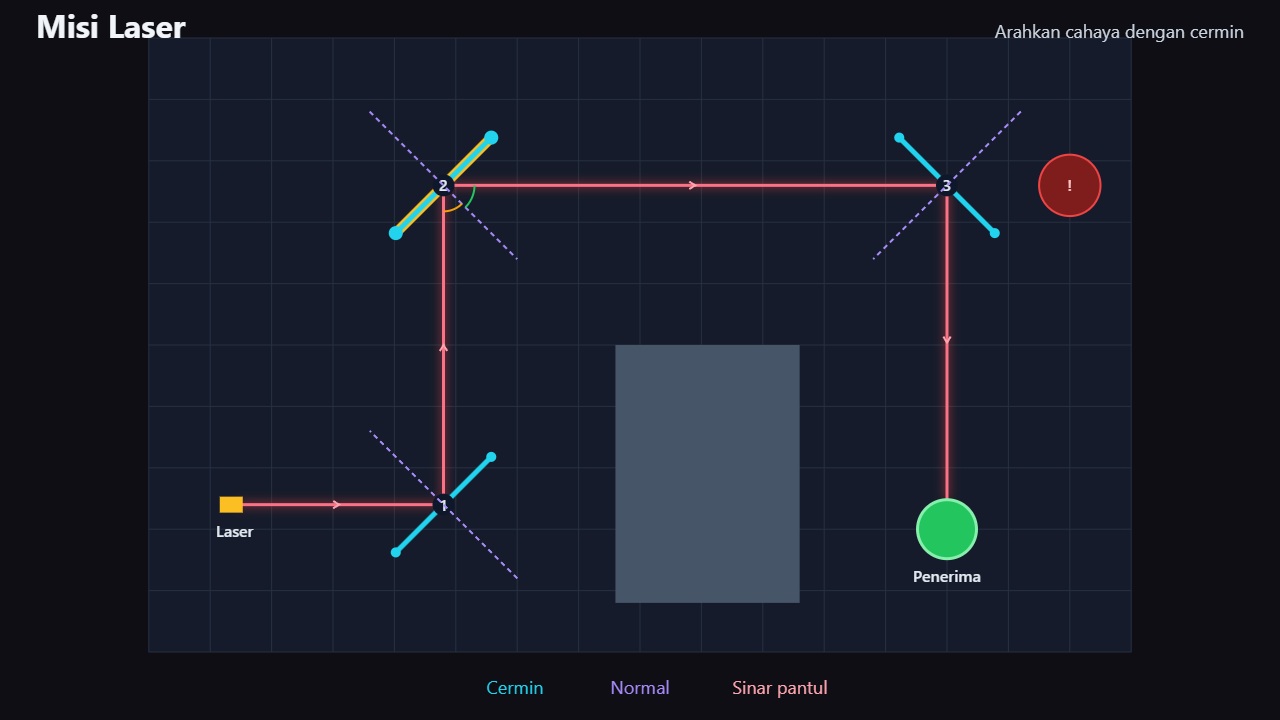This screenshot has width=1280, height=720.
Task: Click the "Penerima" label under the receiver
Action: pyautogui.click(x=947, y=577)
